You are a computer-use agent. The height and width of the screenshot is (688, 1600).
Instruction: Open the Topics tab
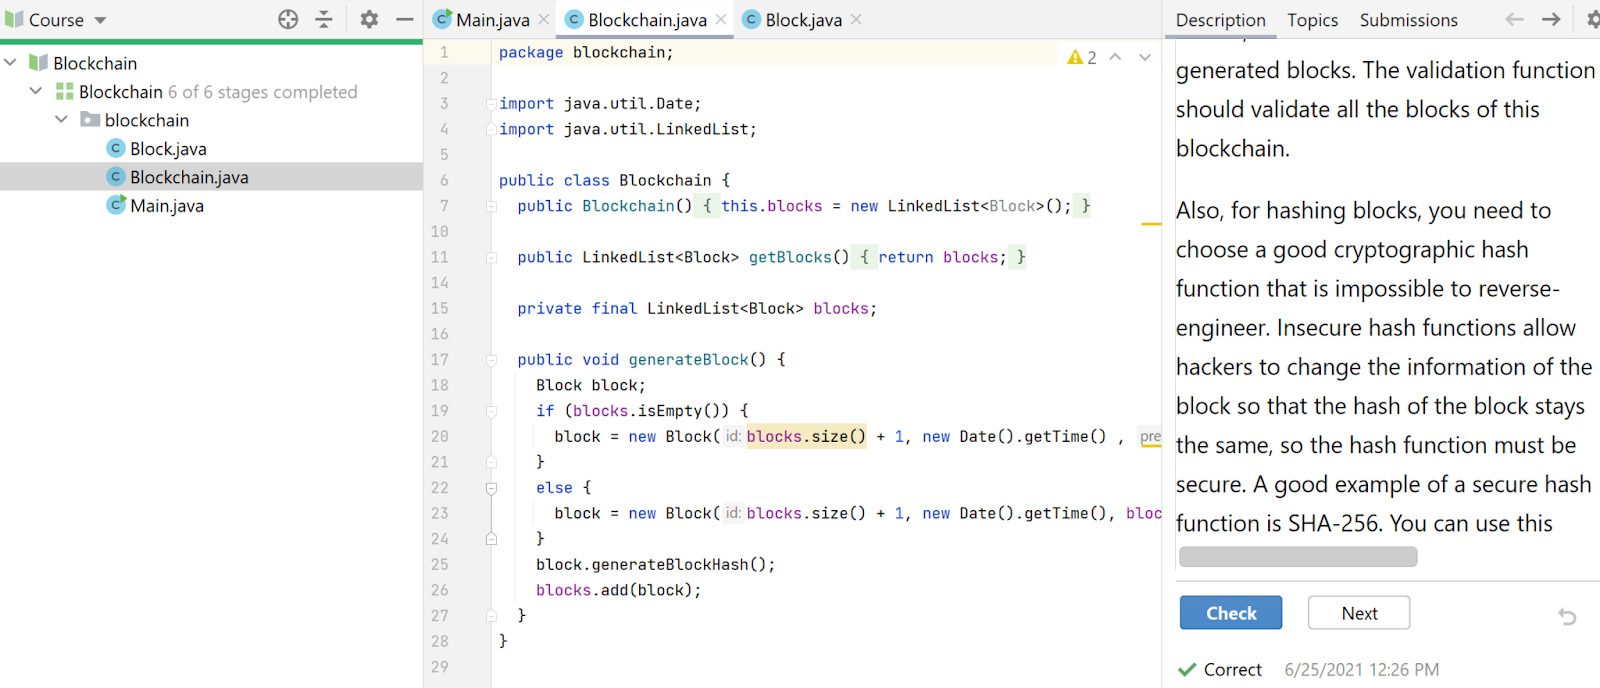coord(1312,20)
